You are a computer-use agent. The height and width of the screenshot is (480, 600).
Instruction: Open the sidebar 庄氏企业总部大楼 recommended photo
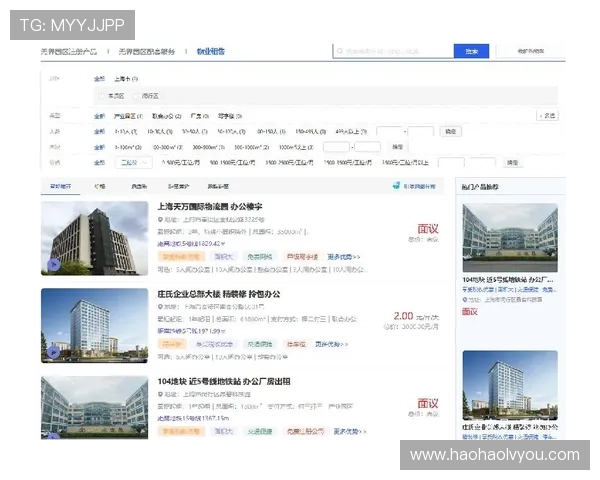click(510, 385)
